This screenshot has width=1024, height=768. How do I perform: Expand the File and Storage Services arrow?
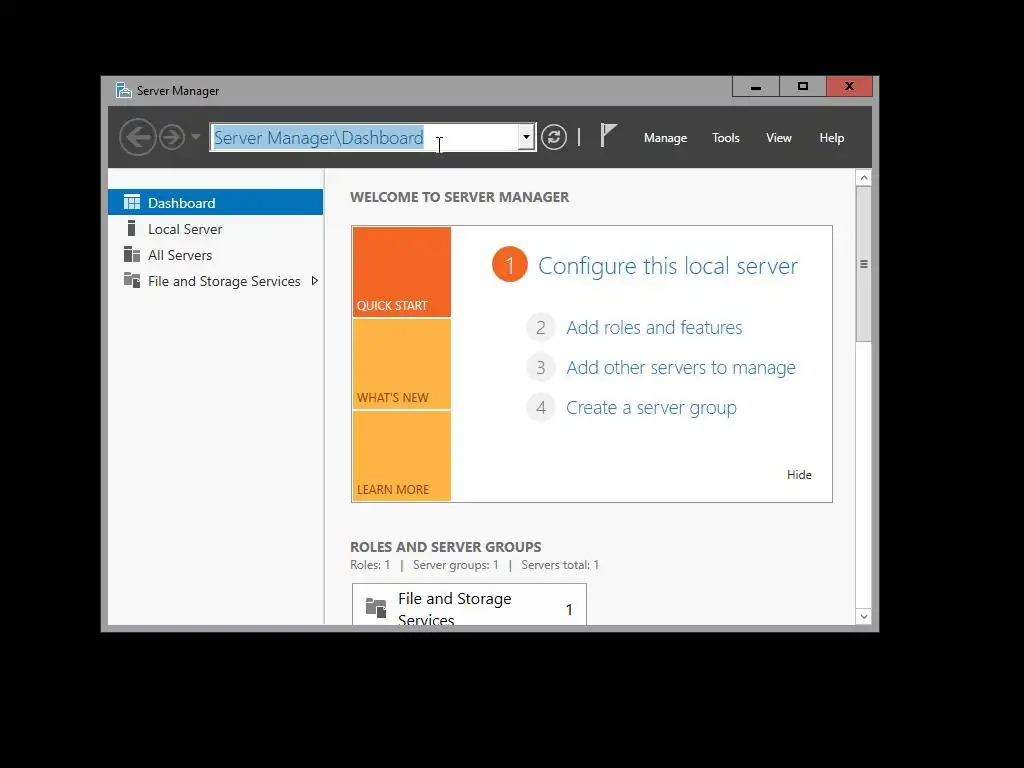(x=315, y=281)
